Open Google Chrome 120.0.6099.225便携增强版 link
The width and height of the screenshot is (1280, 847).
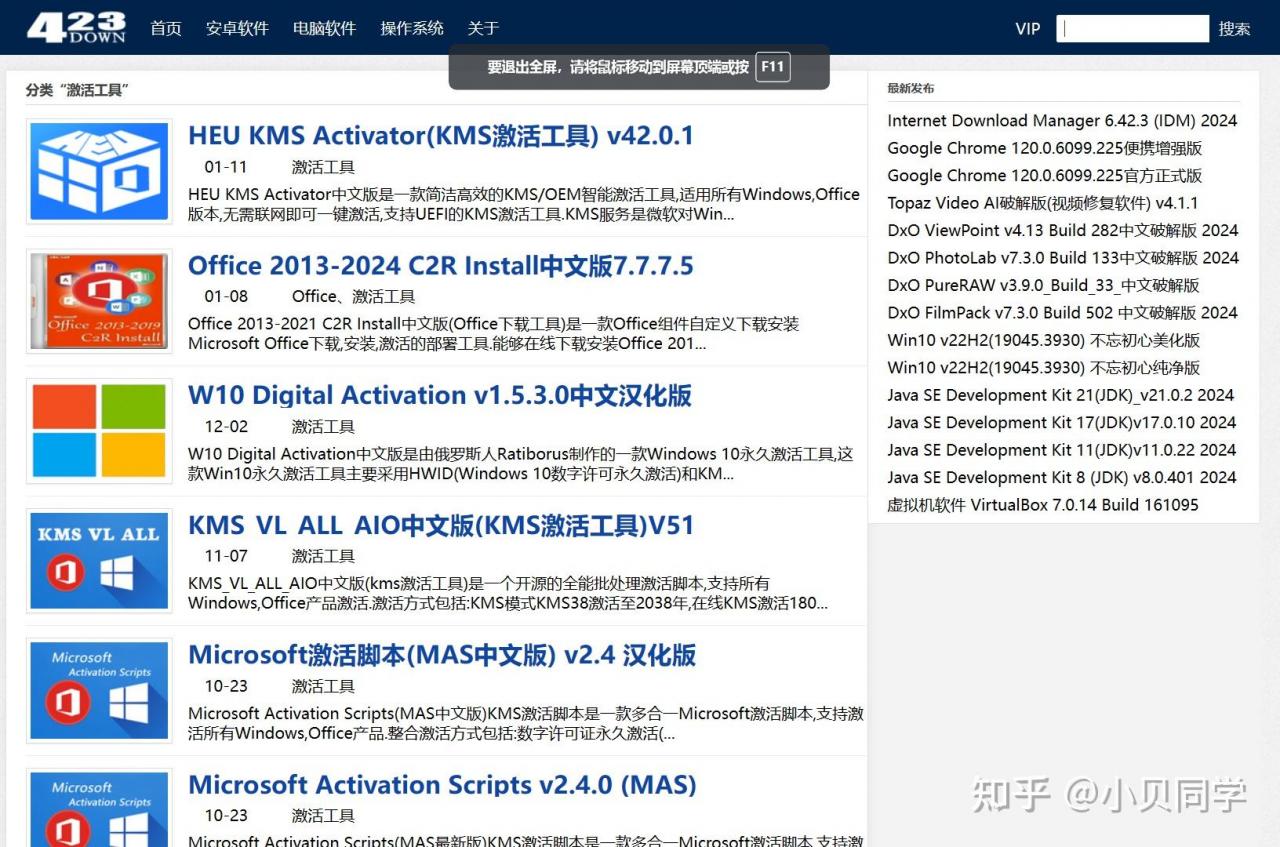1044,148
